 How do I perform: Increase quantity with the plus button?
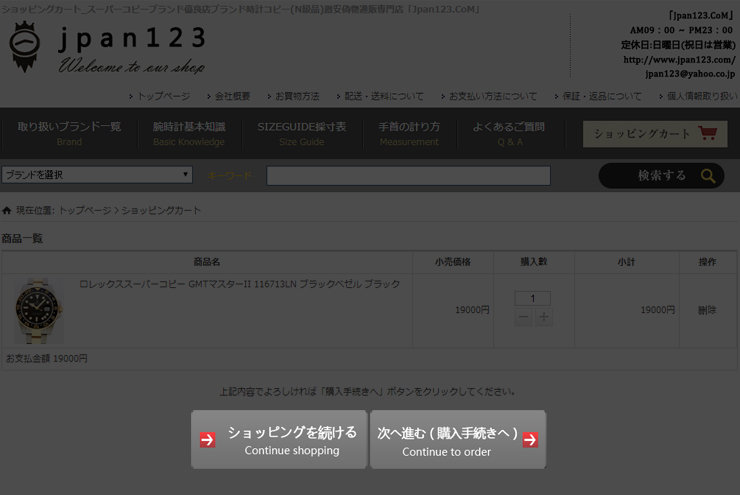click(x=543, y=317)
